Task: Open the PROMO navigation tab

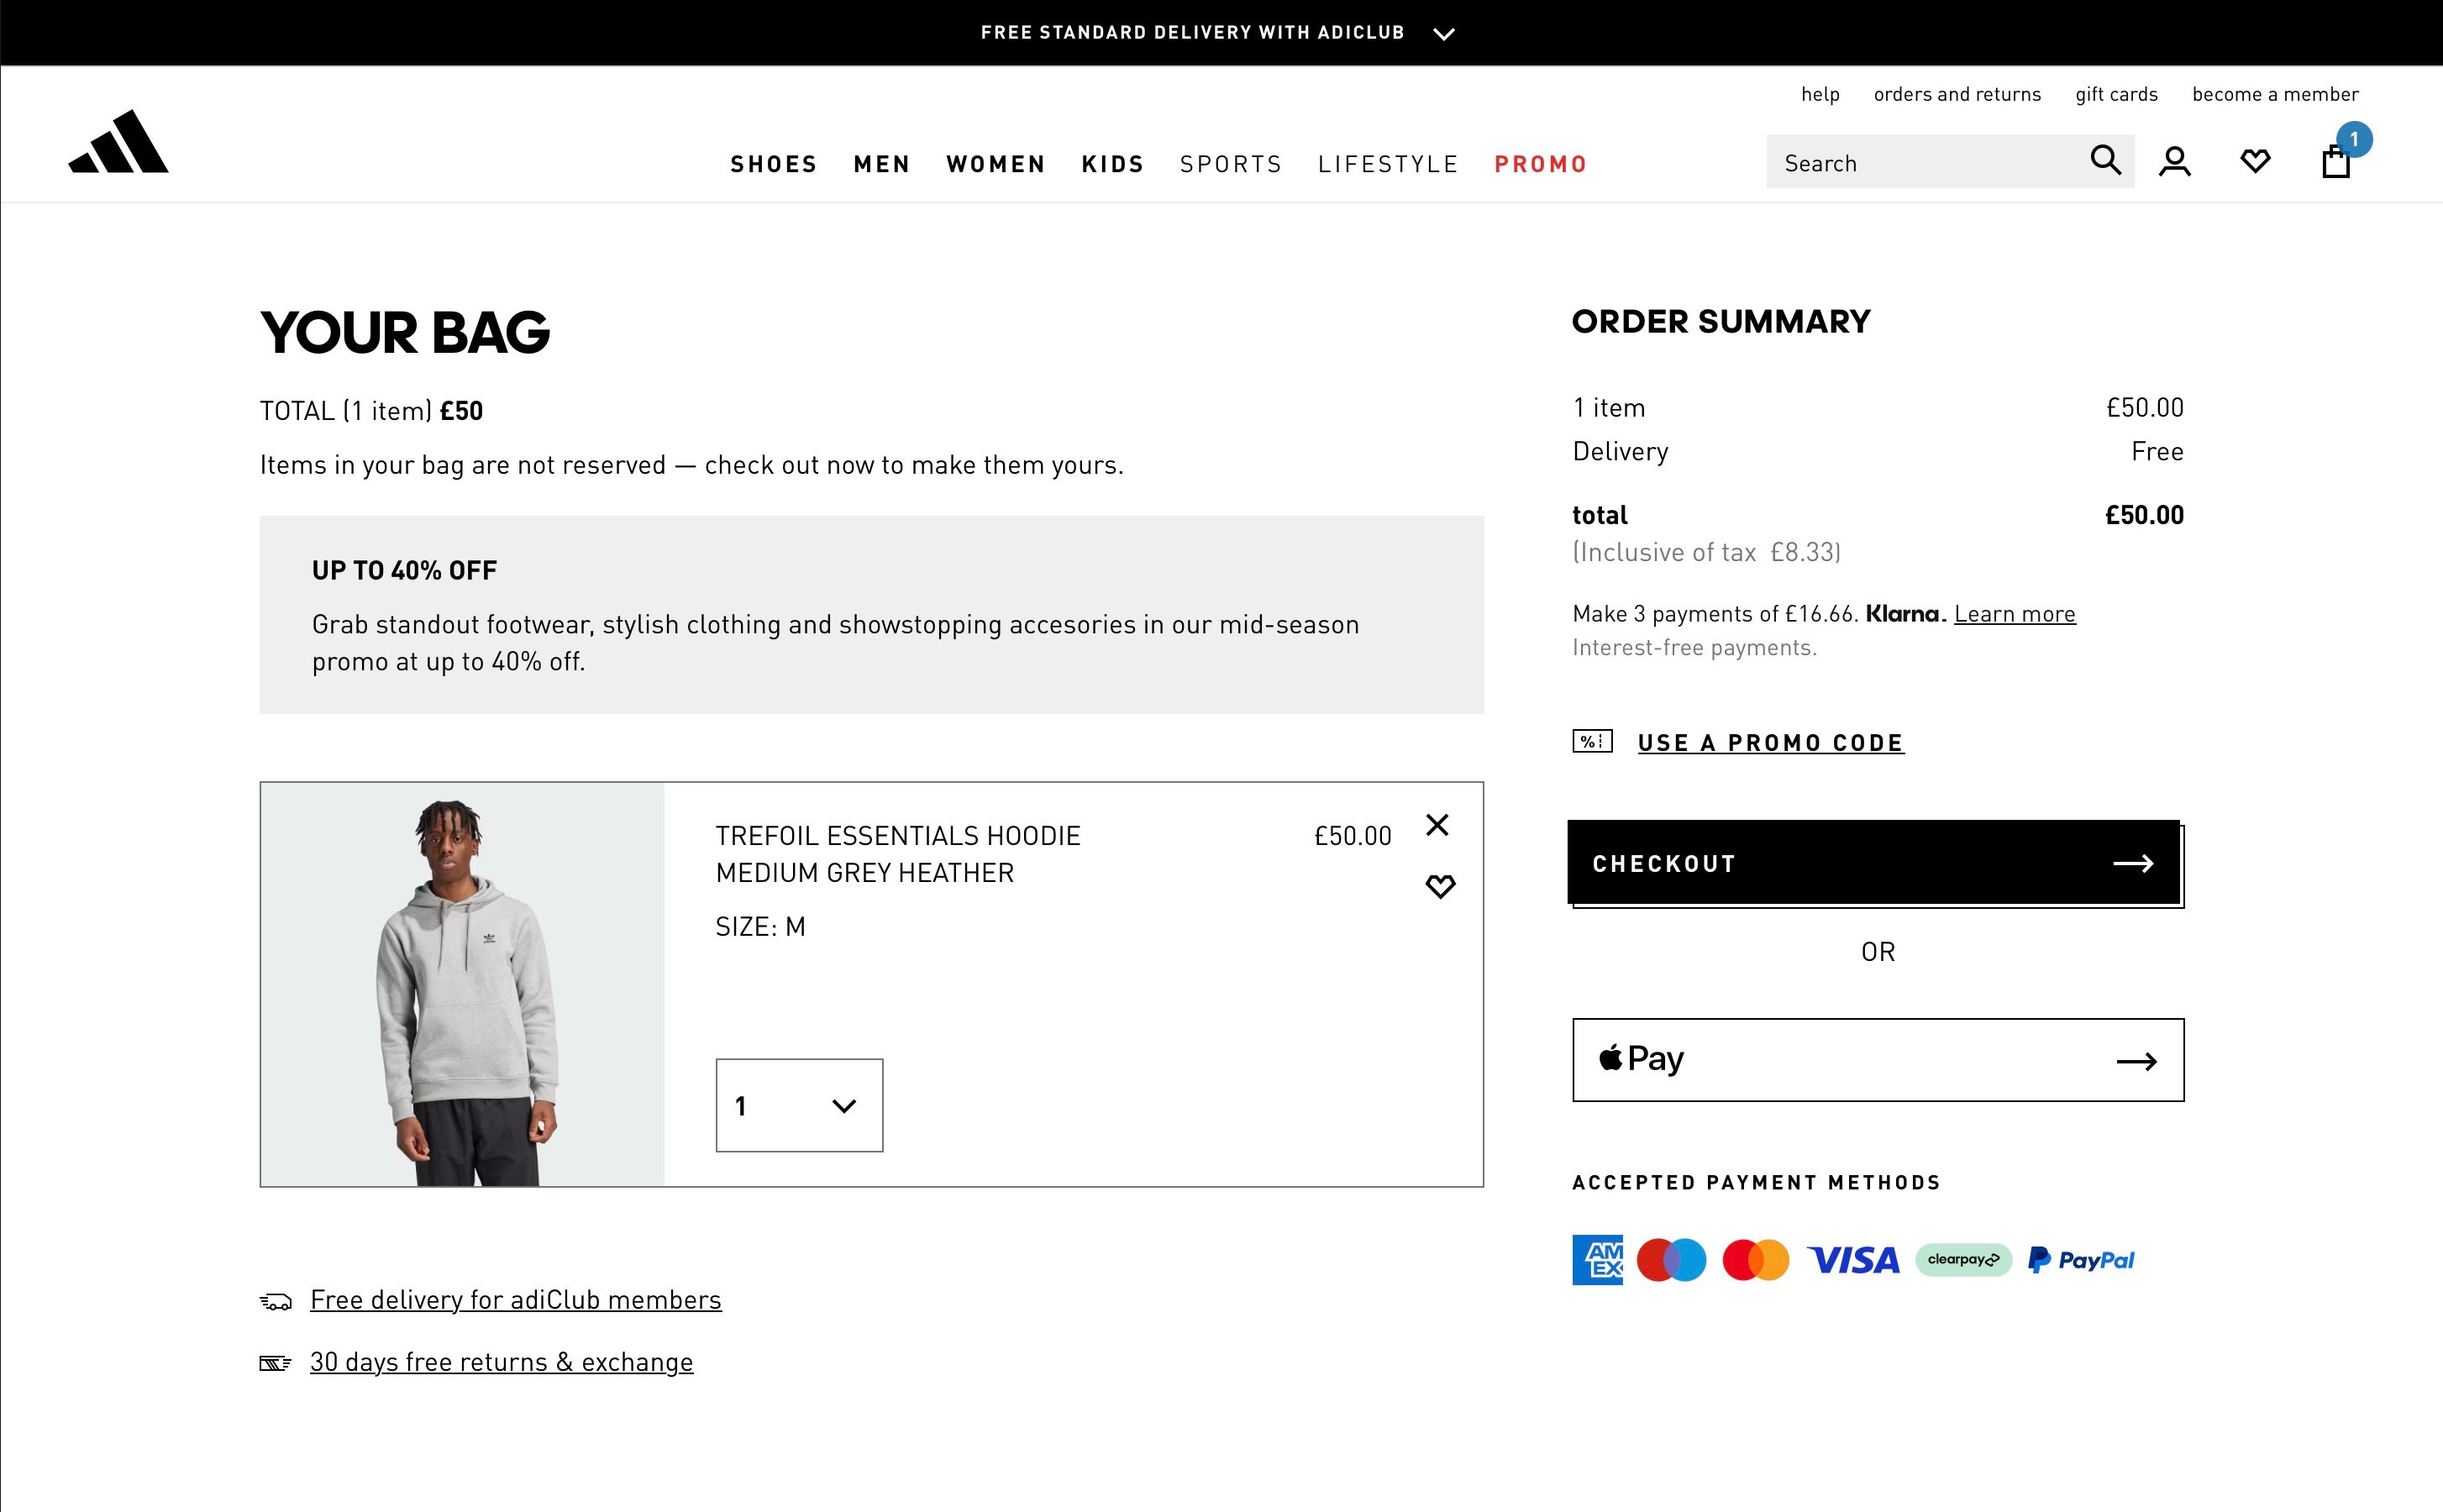Action: tap(1540, 164)
